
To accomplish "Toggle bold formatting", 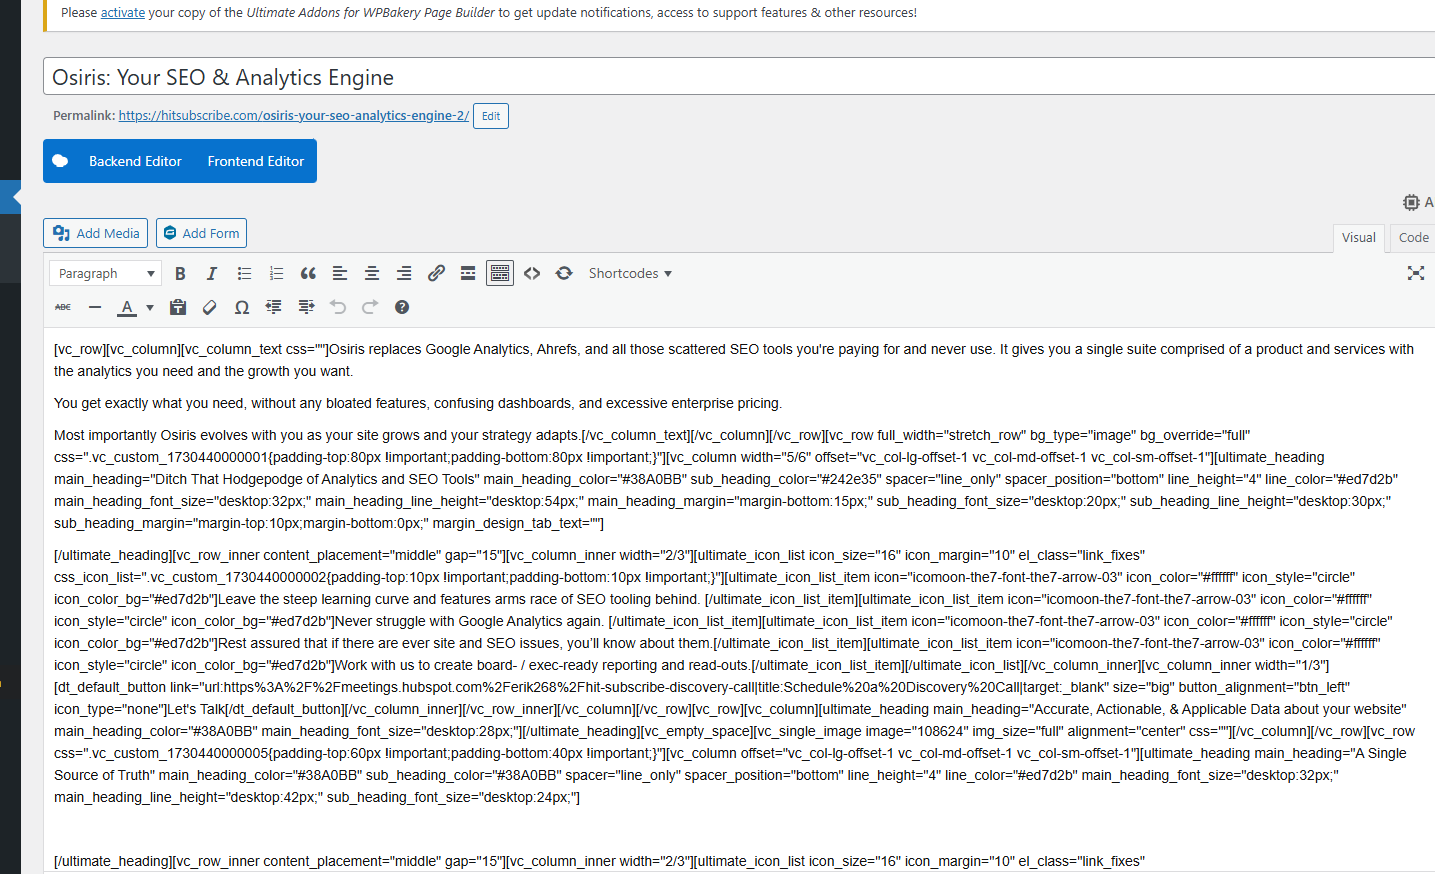I will (180, 273).
